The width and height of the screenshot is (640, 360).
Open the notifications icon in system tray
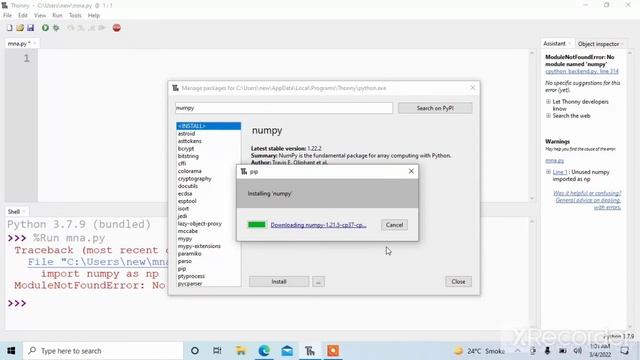click(624, 351)
